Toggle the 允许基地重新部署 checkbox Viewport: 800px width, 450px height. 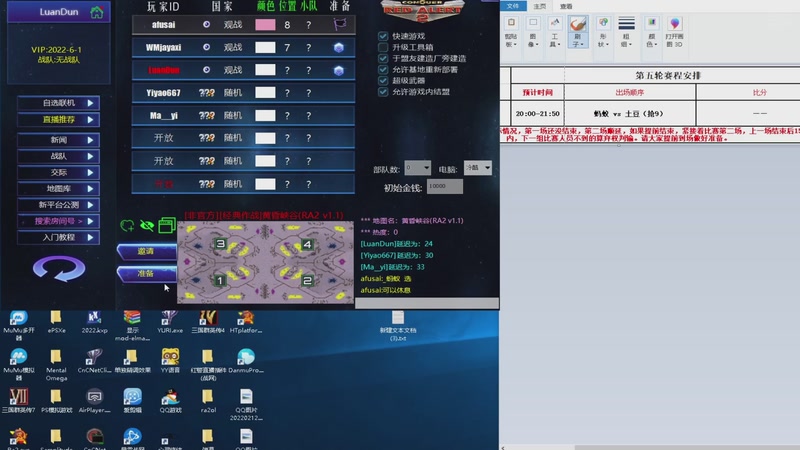click(x=383, y=69)
